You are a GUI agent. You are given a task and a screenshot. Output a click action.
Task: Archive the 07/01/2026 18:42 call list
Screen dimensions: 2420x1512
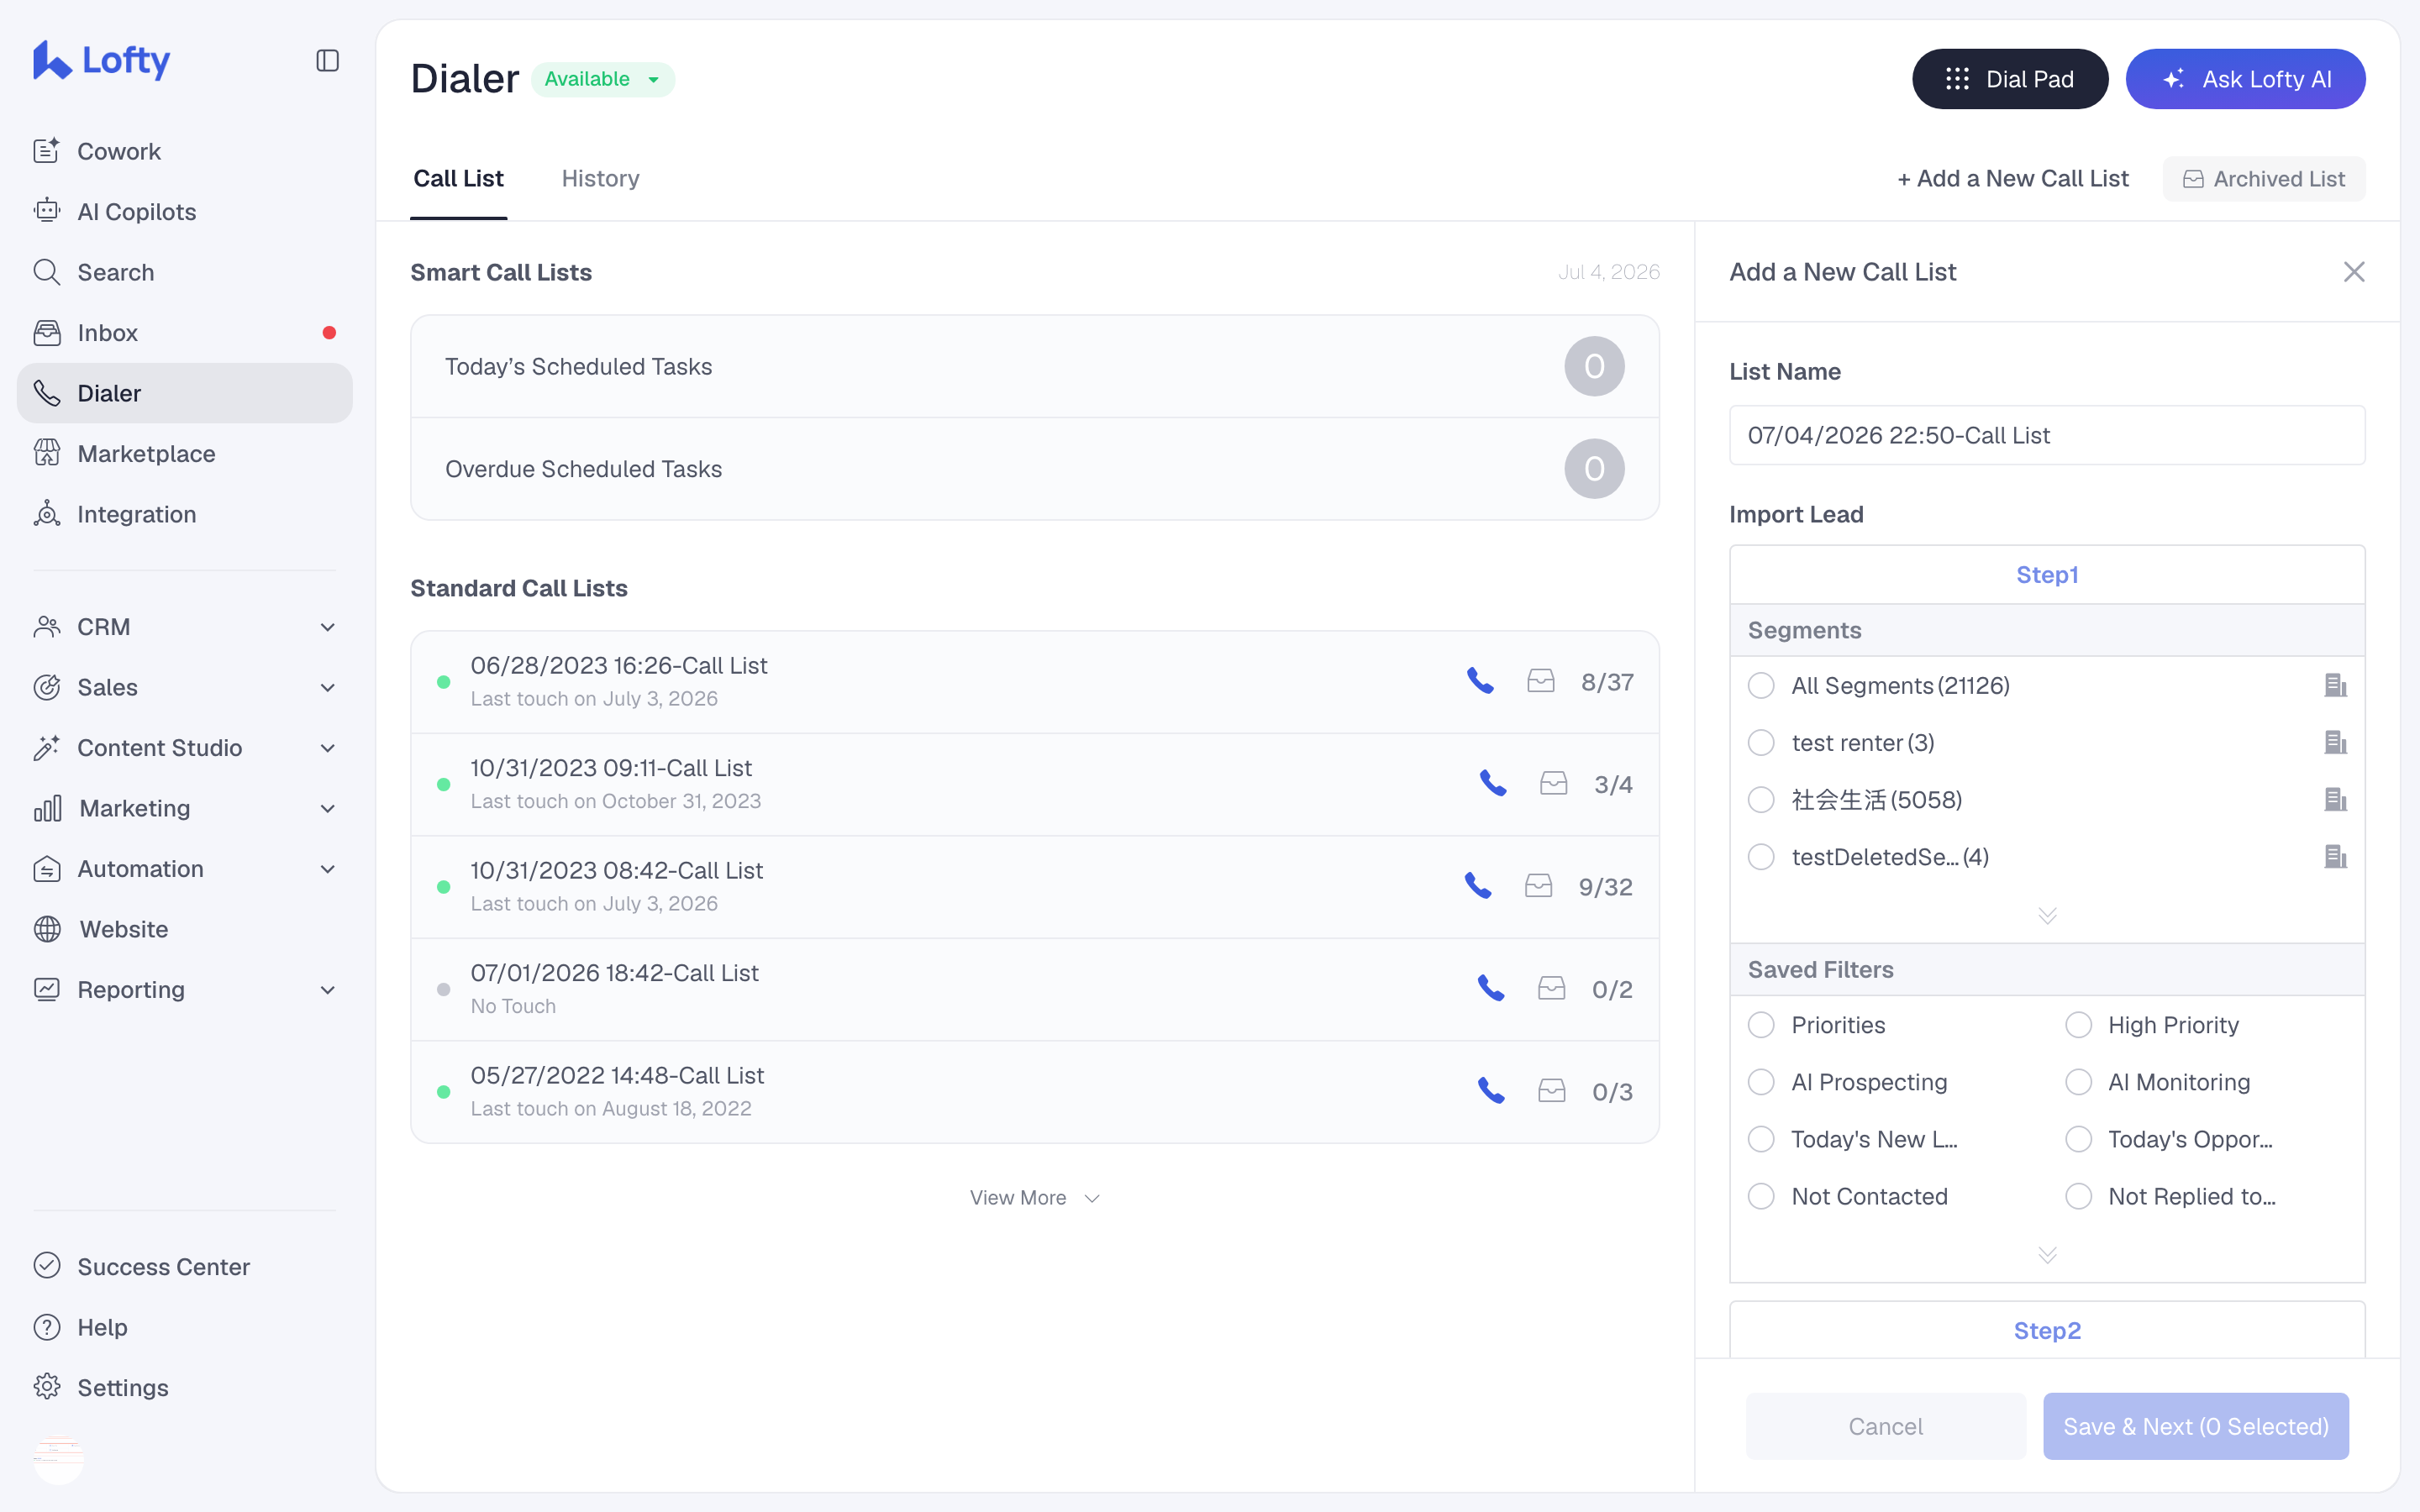1552,988
